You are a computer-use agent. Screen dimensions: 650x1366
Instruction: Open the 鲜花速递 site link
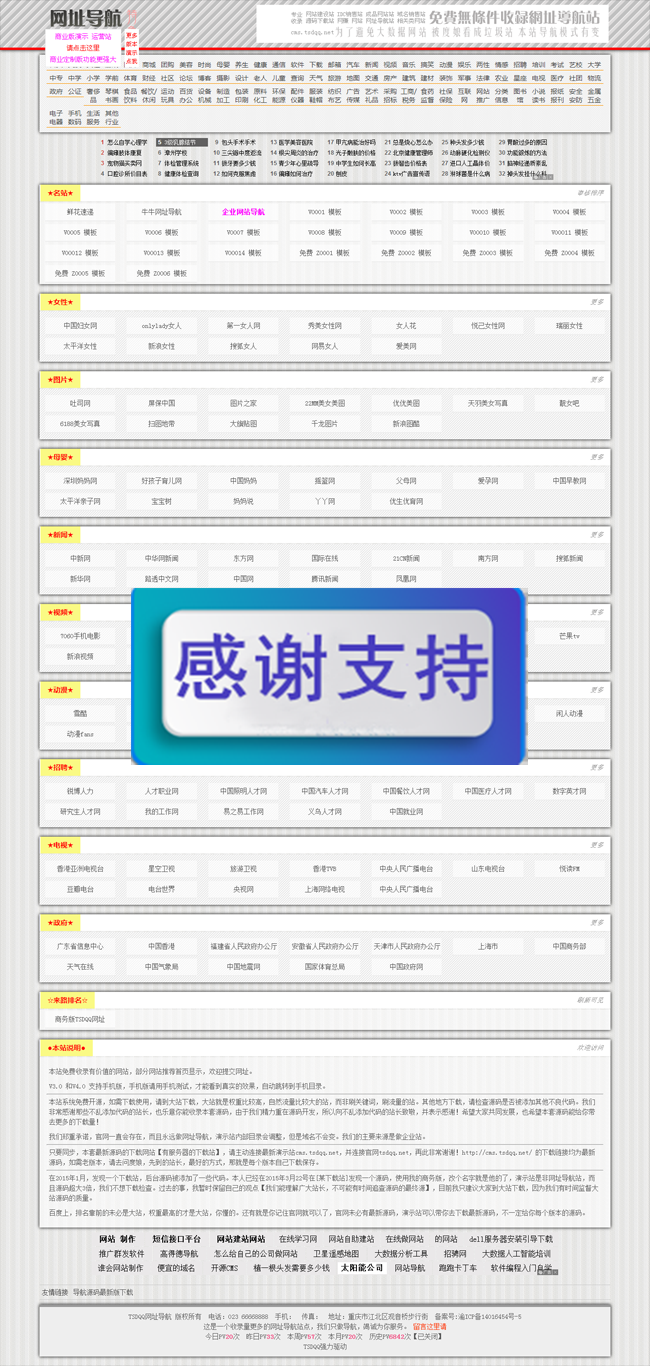click(80, 212)
